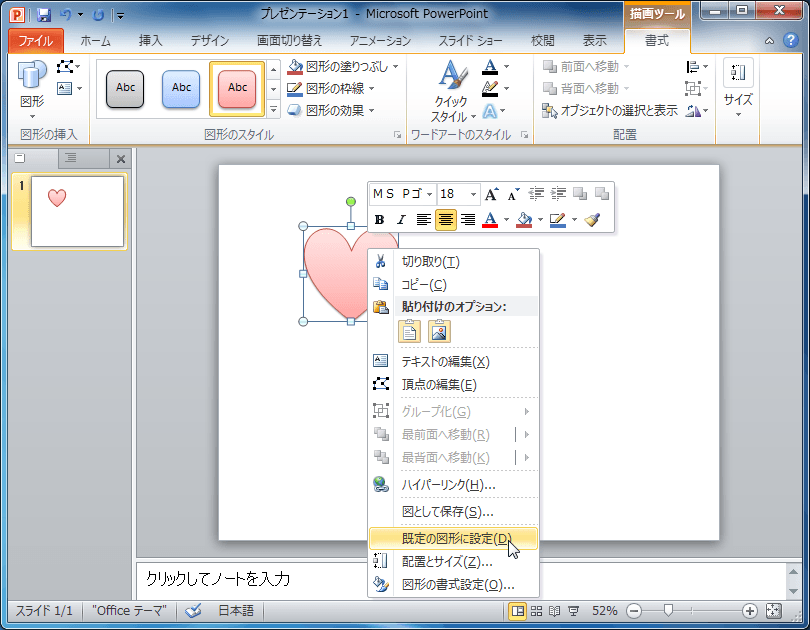Click the ribbon text outline pen icon

(x=490, y=88)
